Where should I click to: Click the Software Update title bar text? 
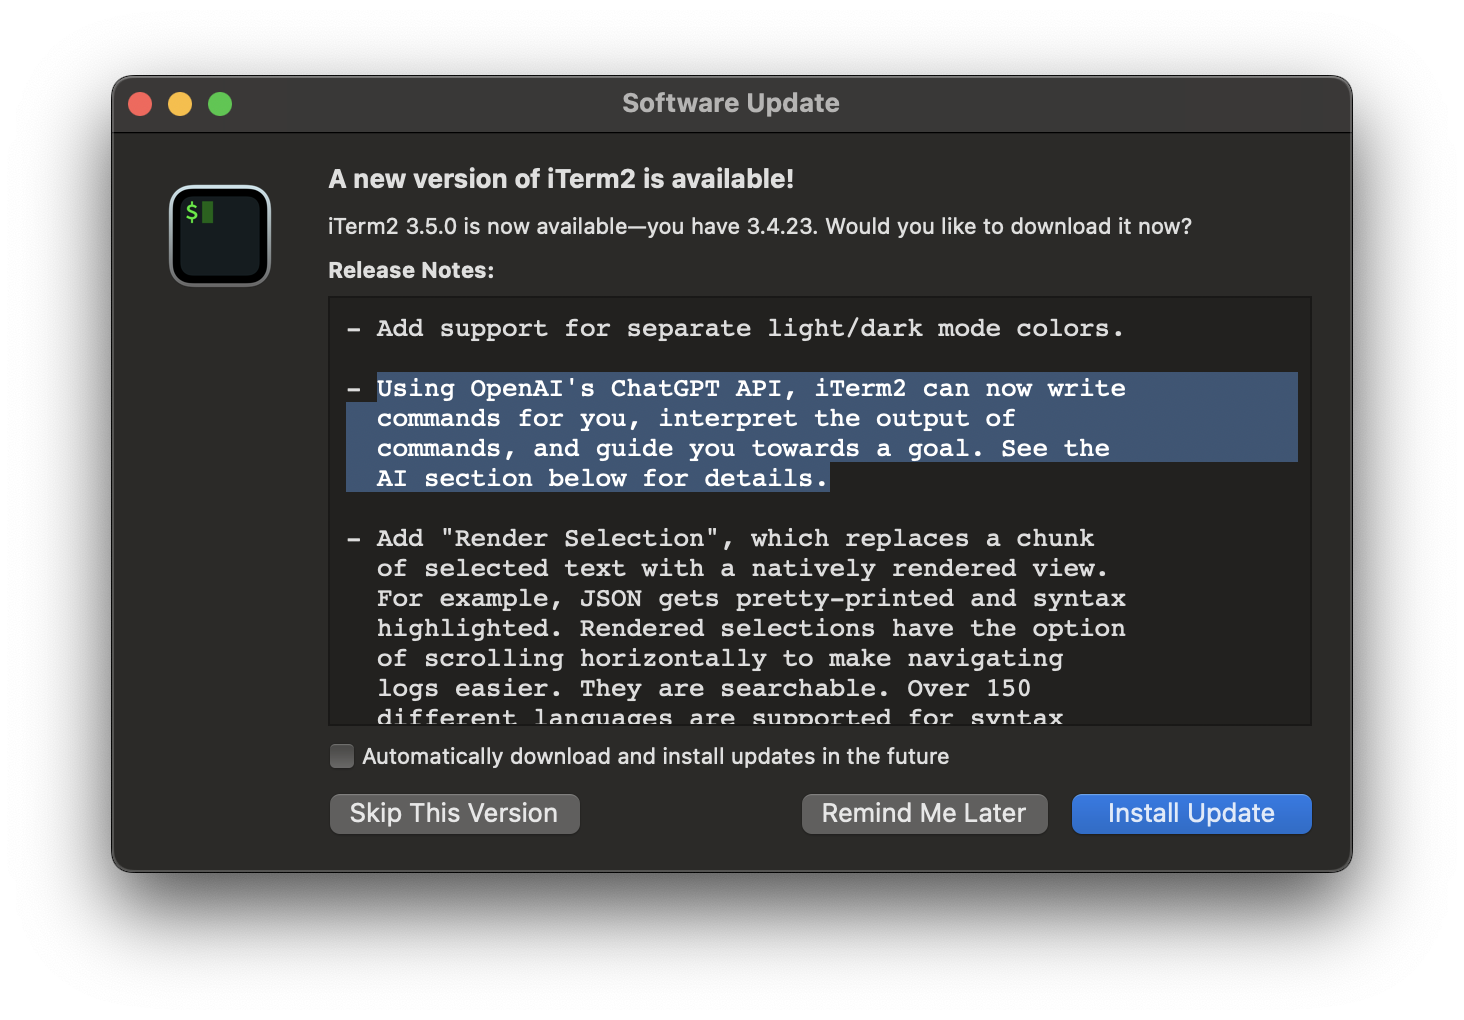730,103
